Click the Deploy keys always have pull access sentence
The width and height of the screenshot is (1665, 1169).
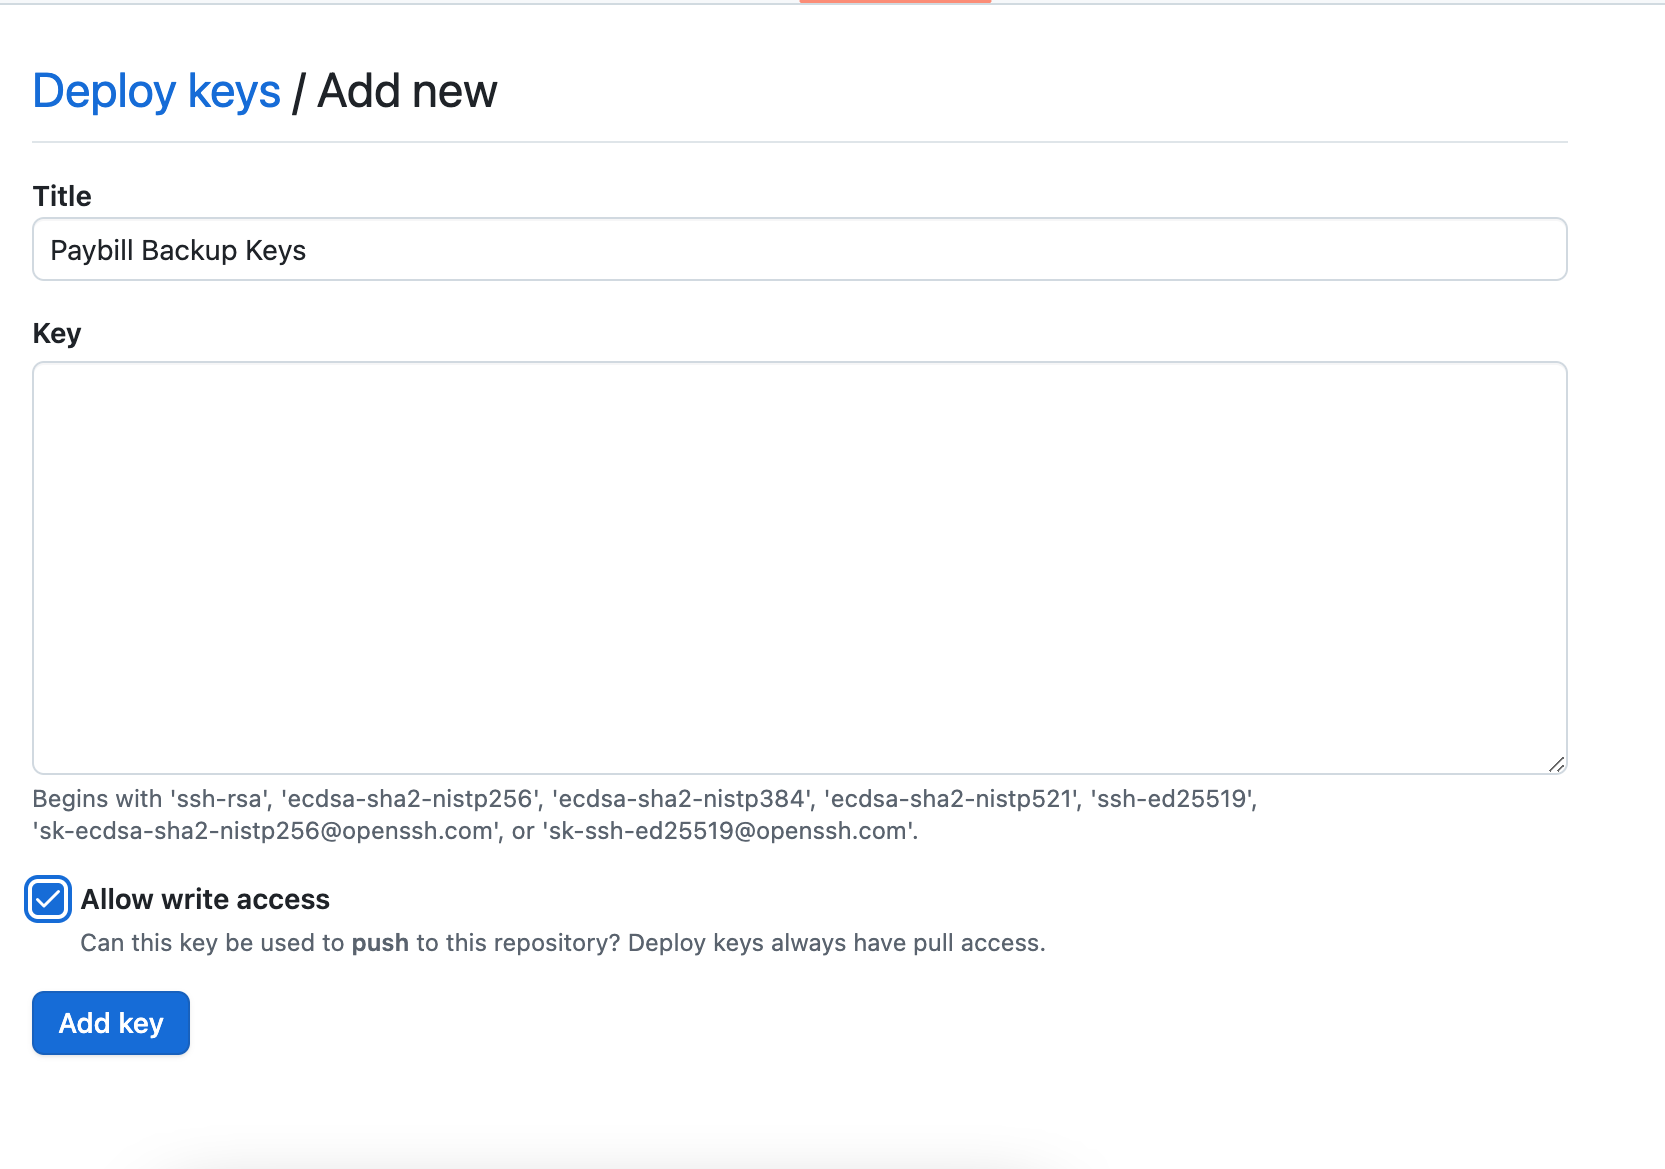[836, 943]
